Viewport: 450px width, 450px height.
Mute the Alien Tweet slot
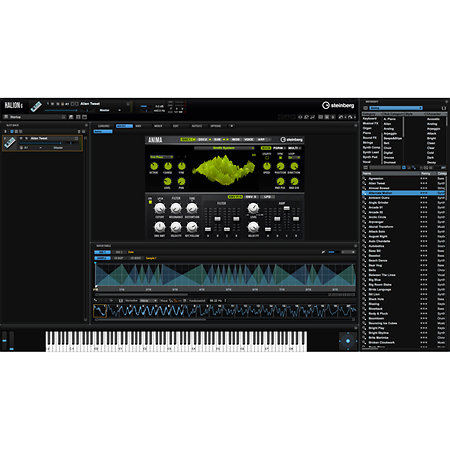point(21,138)
